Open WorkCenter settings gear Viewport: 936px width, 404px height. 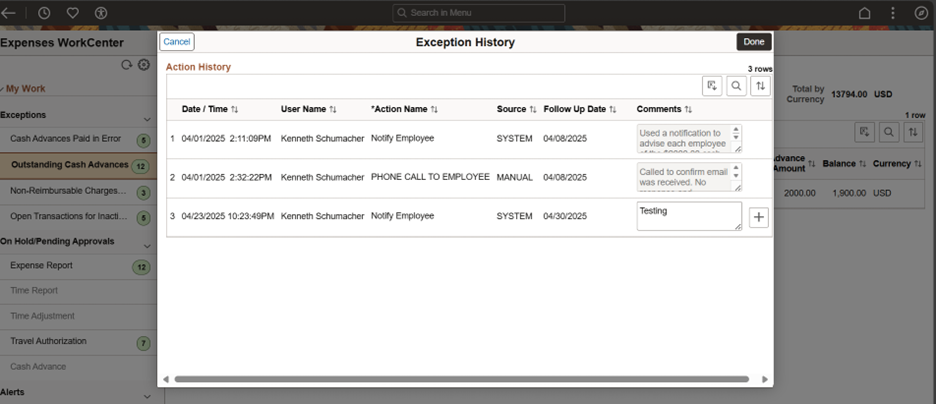(144, 65)
